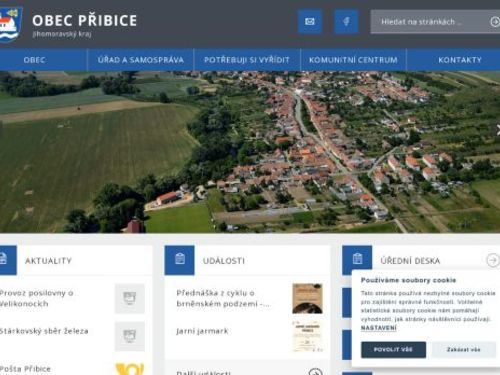Open the UDÁLOSTI heading
Viewport: 500px width, 375px height.
pos(224,261)
